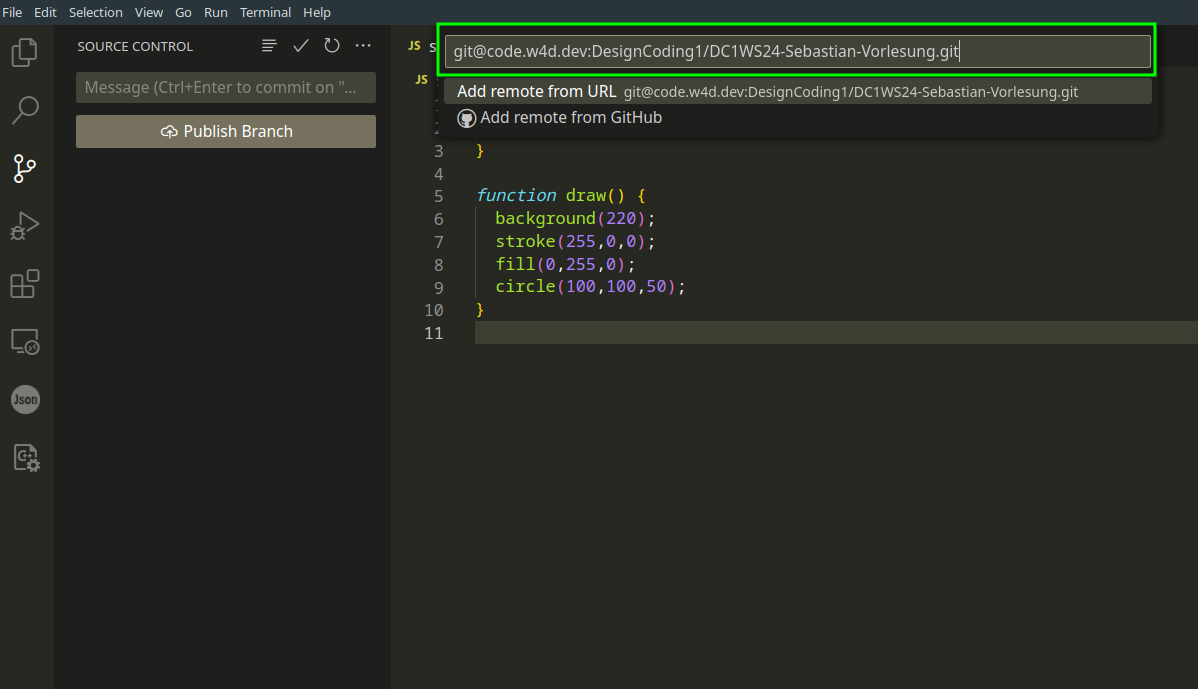Image resolution: width=1198 pixels, height=689 pixels.
Task: Open the Explorer view in activity bar
Action: (25, 51)
